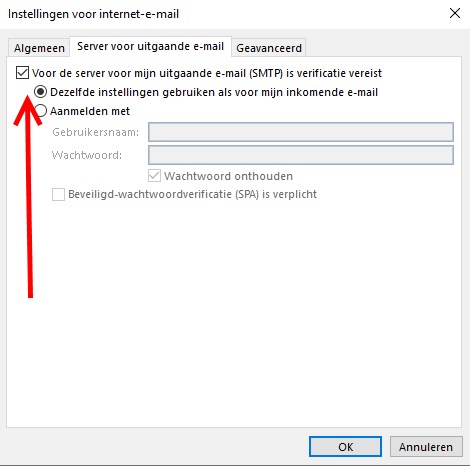Select the Server voor uitgaande e-mail tab
Viewport: 470px width, 466px height.
(150, 46)
